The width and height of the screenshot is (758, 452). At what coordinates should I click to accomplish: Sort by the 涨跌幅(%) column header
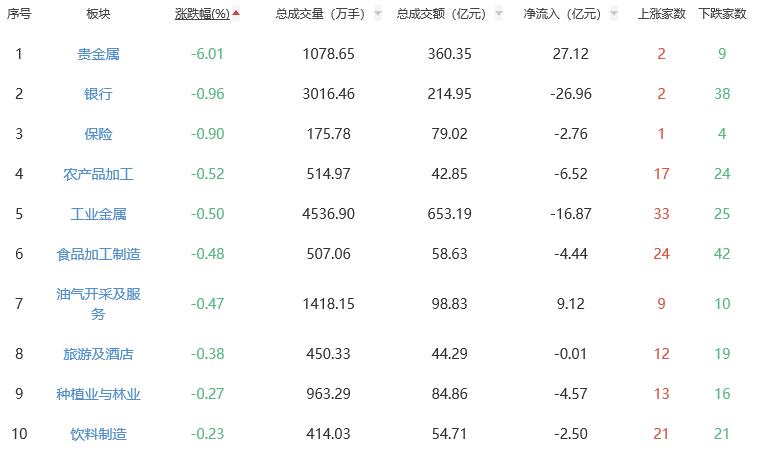[x=201, y=14]
